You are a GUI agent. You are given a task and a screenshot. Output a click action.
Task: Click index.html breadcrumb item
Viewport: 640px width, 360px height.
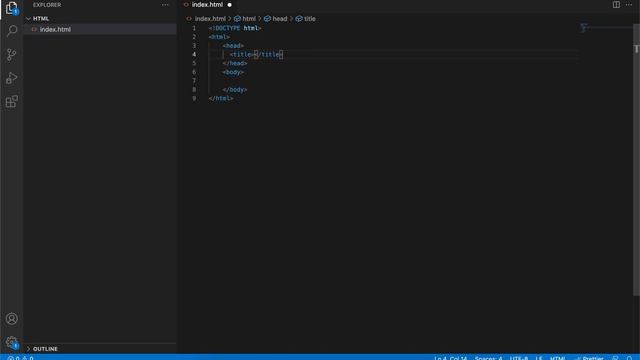coord(210,19)
